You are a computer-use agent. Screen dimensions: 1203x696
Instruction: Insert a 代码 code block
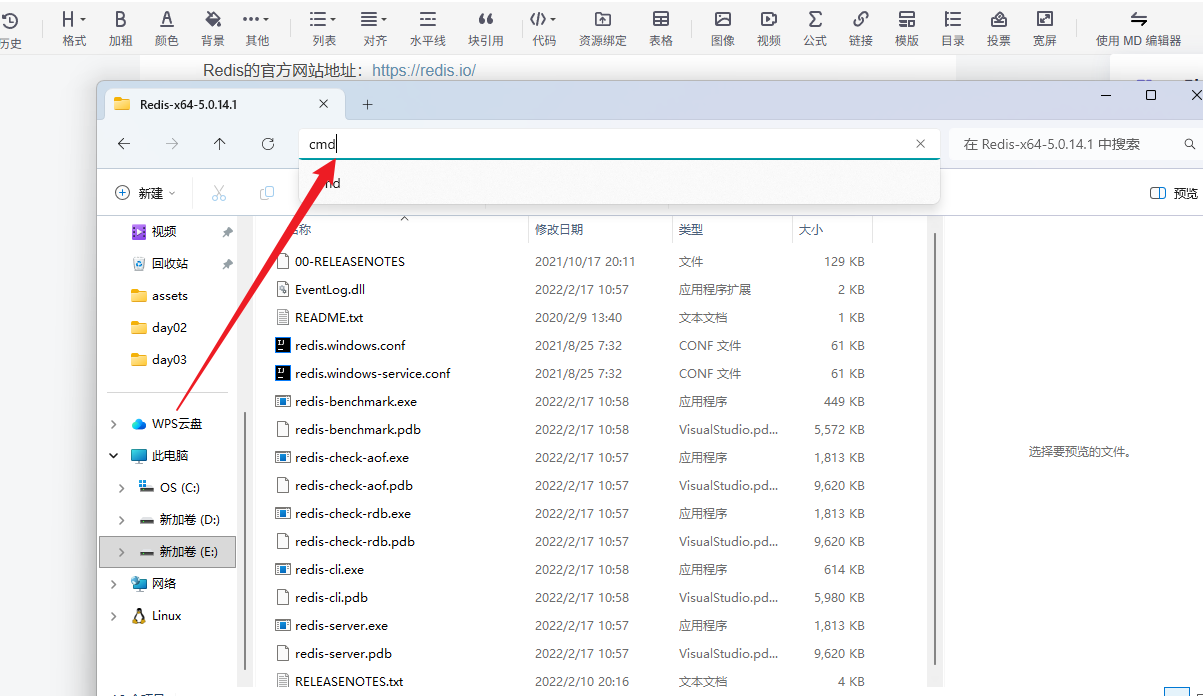point(544,28)
